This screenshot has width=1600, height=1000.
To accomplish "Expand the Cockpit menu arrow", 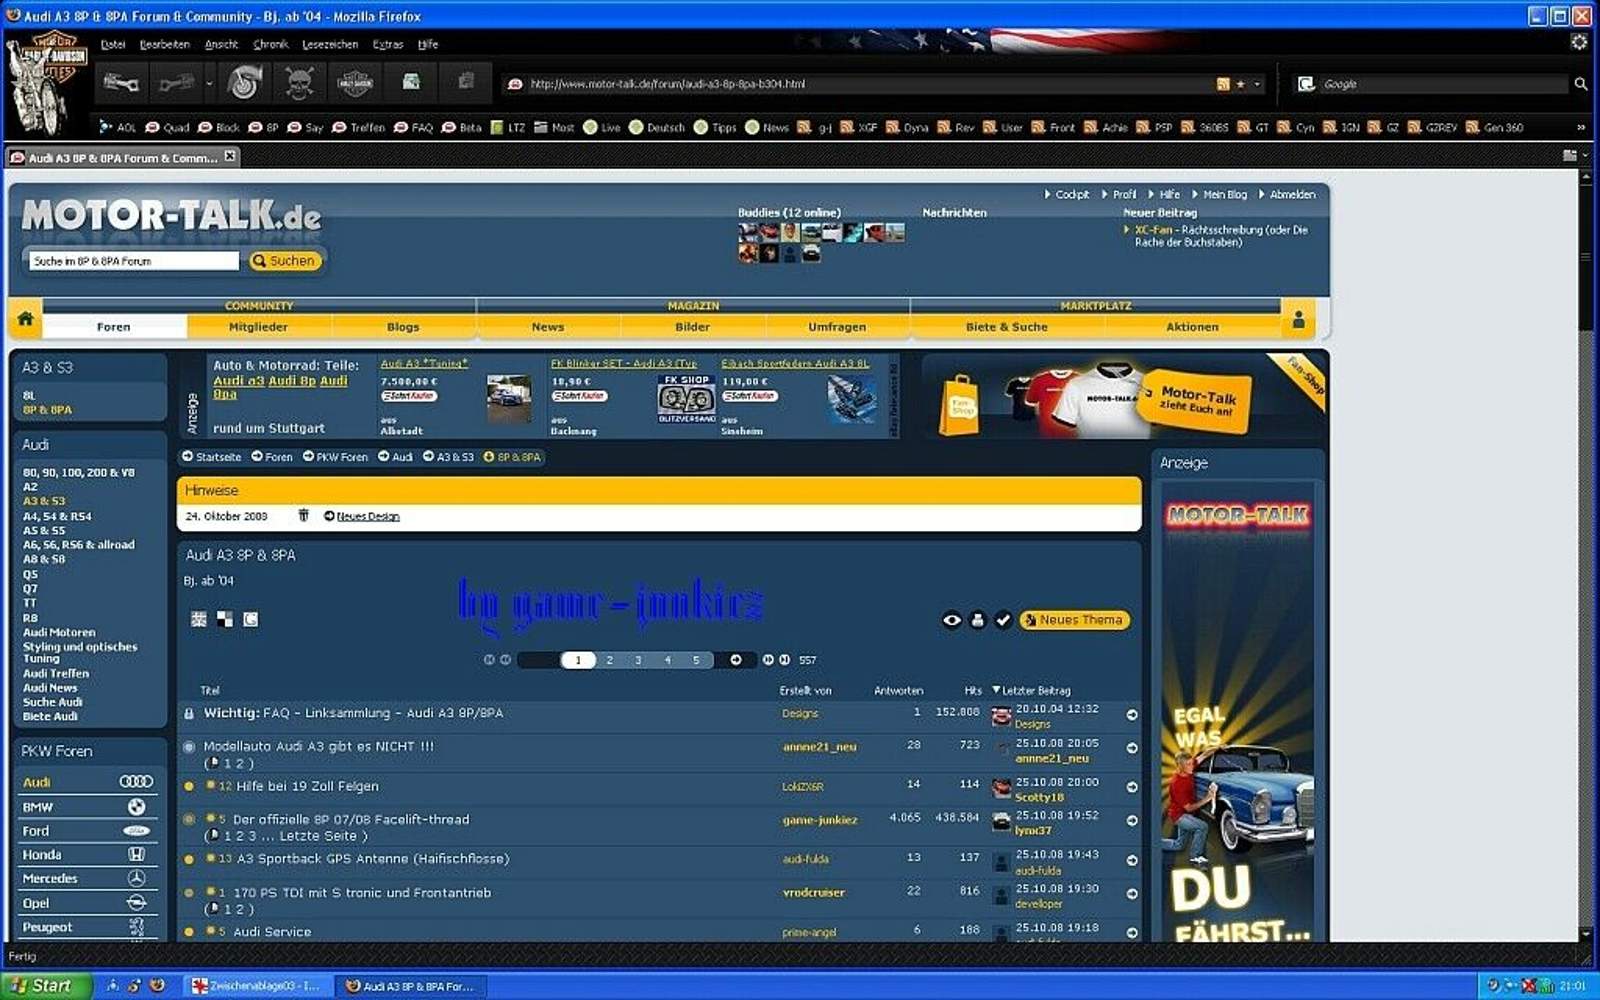I will (x=1047, y=194).
